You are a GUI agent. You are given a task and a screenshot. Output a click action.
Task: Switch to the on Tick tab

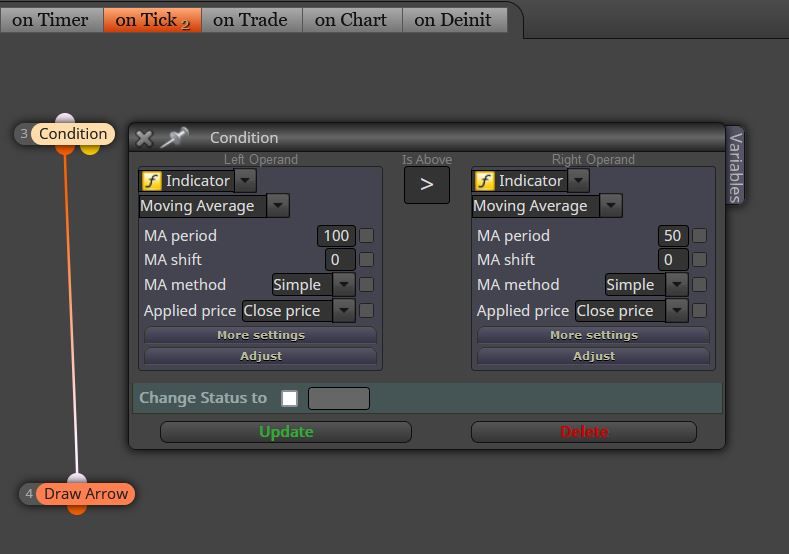coord(152,20)
